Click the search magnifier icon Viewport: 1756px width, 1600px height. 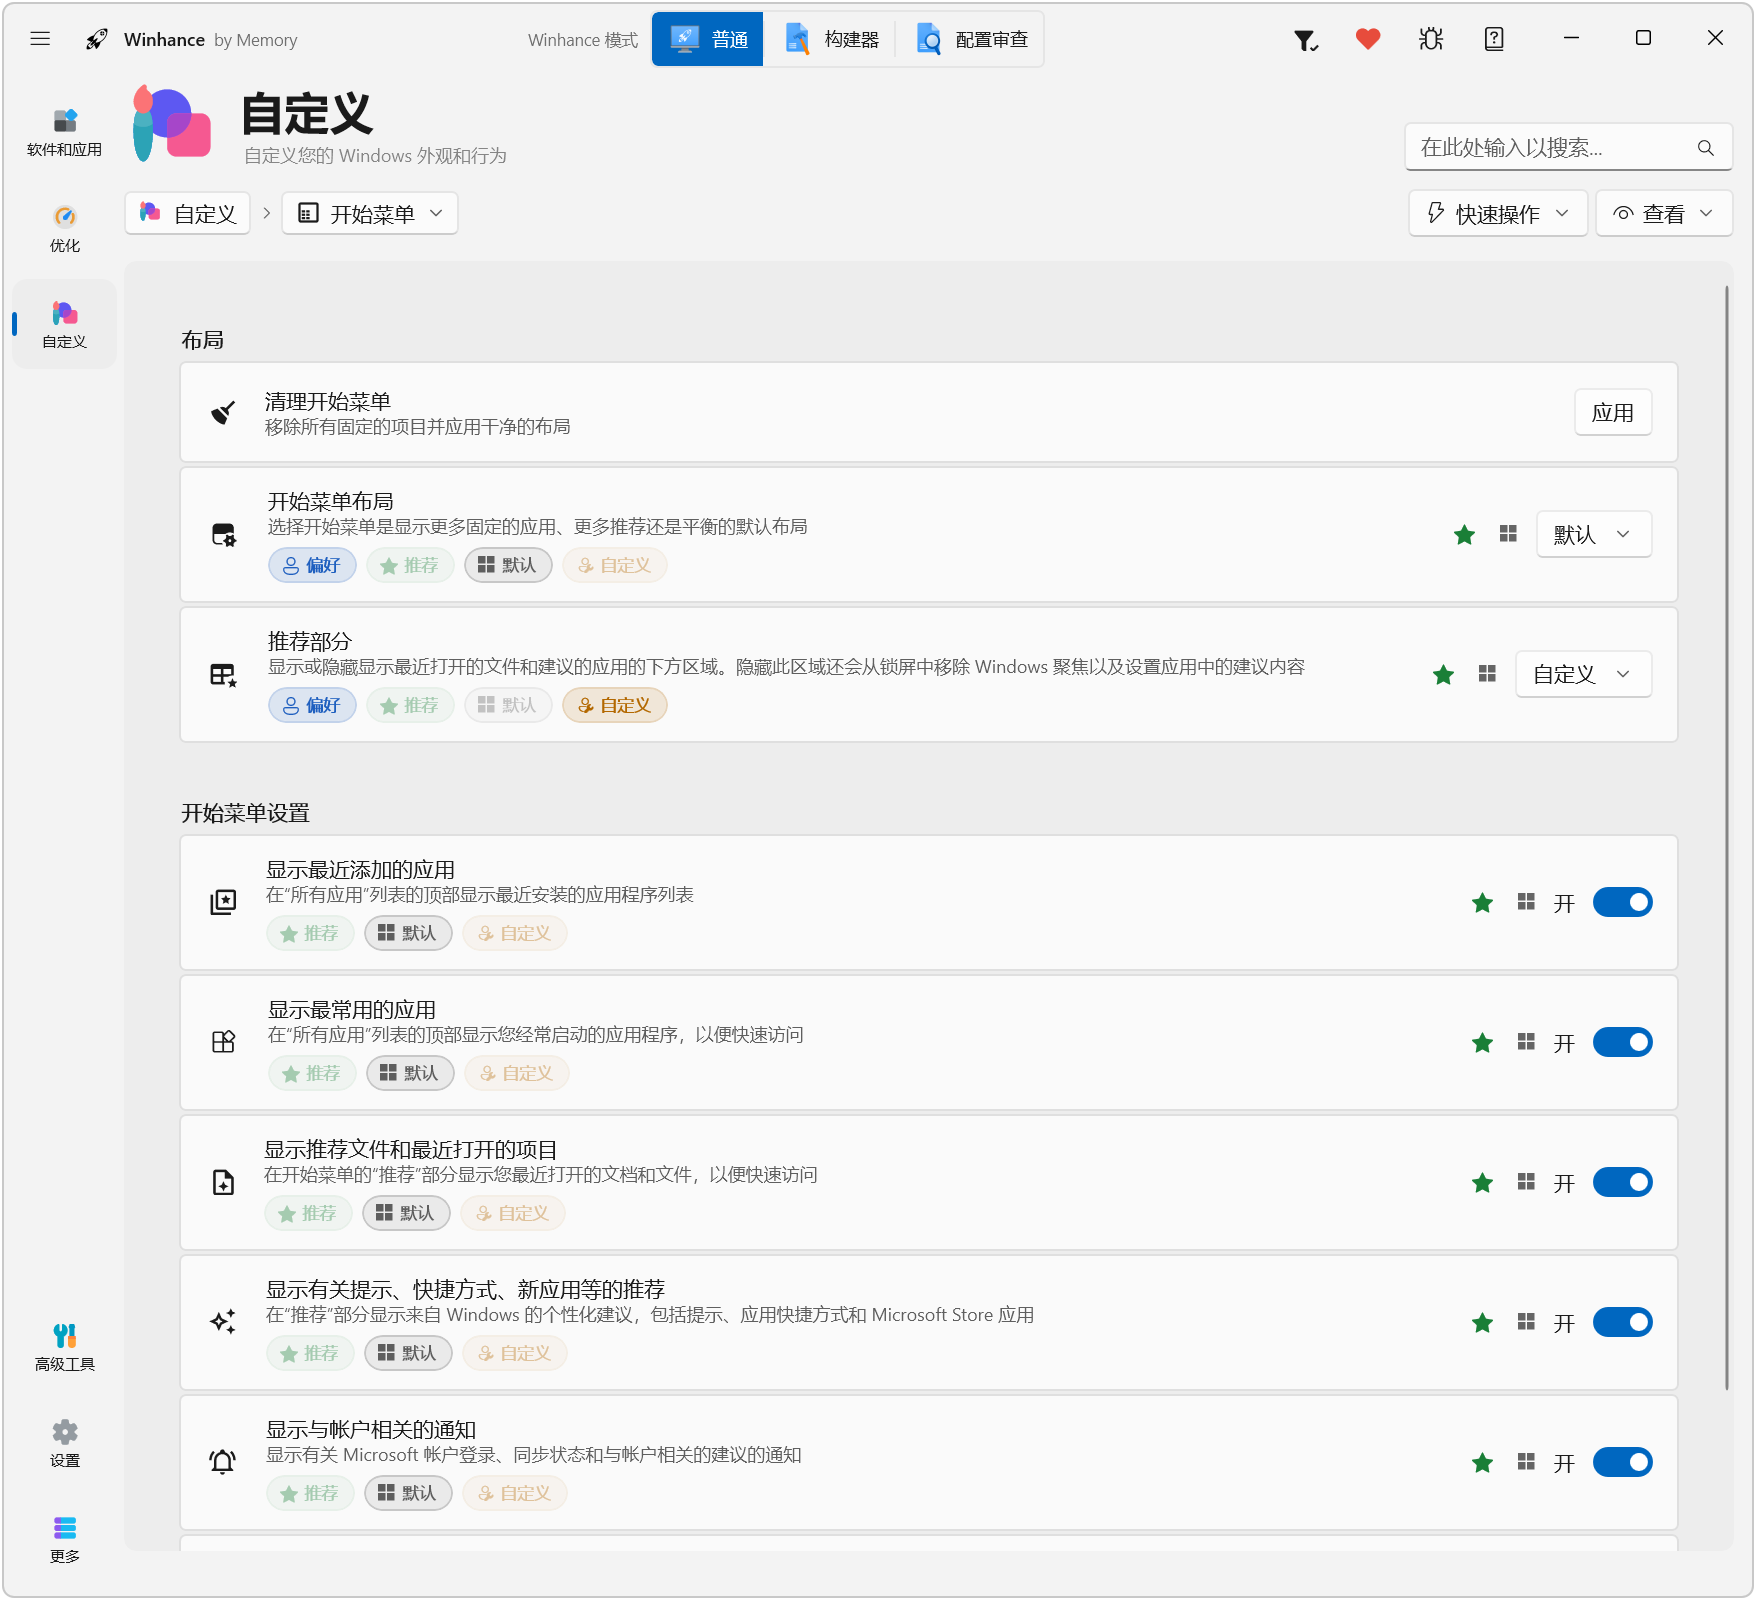click(x=1706, y=148)
